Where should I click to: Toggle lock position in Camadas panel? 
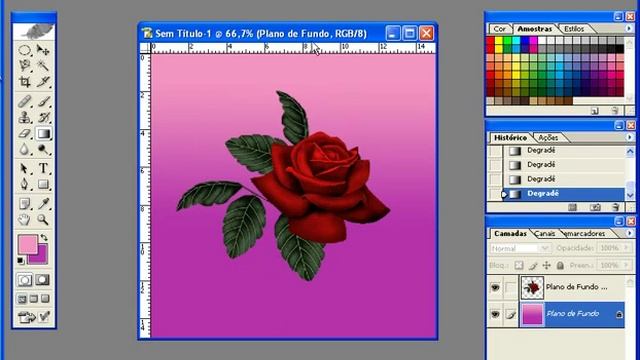click(x=547, y=265)
